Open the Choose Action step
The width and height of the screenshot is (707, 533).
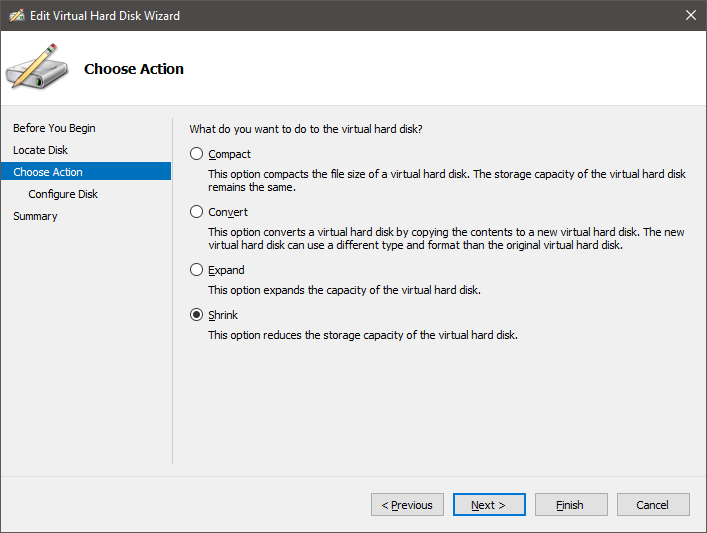coord(86,171)
